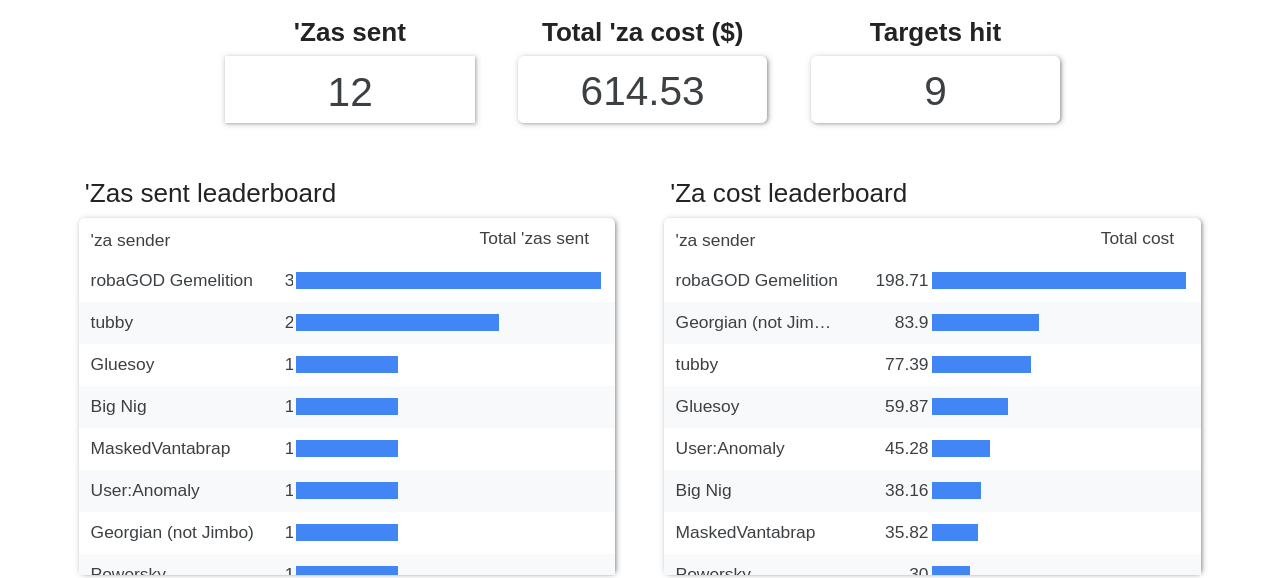
Task: Click the Targets hit scorecard showing 9
Action: pyautogui.click(x=934, y=91)
